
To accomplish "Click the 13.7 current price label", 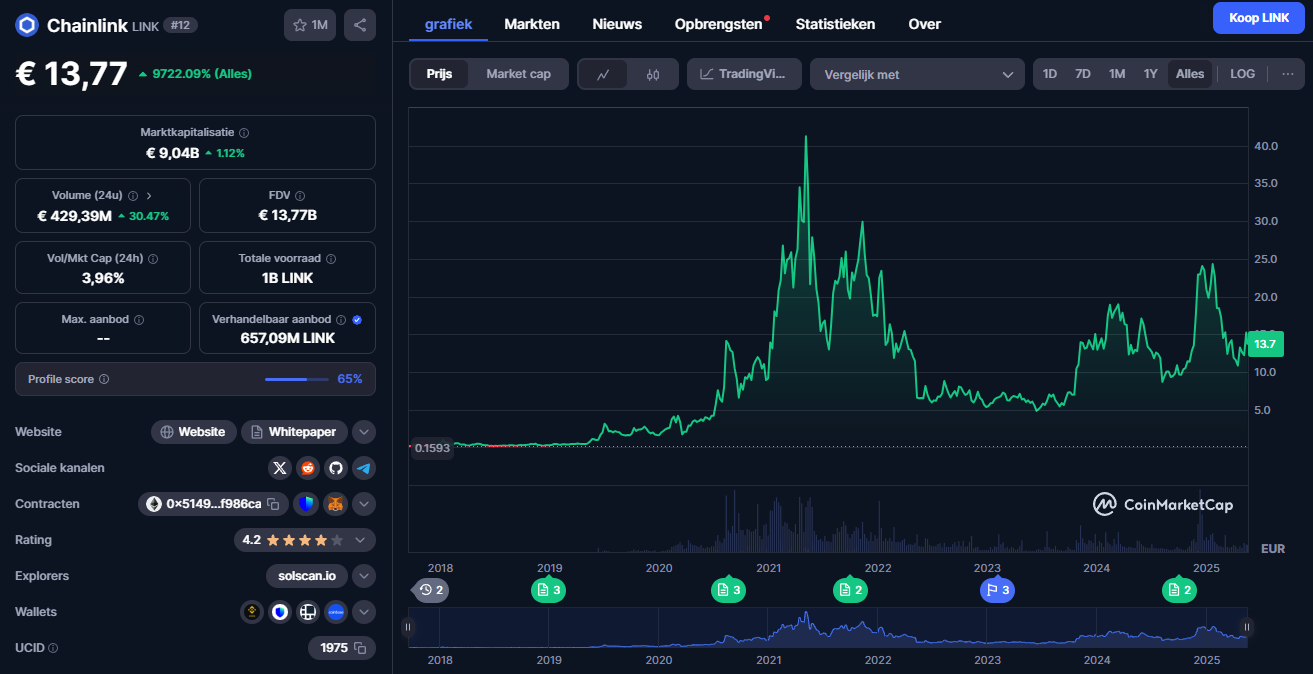I will [1265, 344].
